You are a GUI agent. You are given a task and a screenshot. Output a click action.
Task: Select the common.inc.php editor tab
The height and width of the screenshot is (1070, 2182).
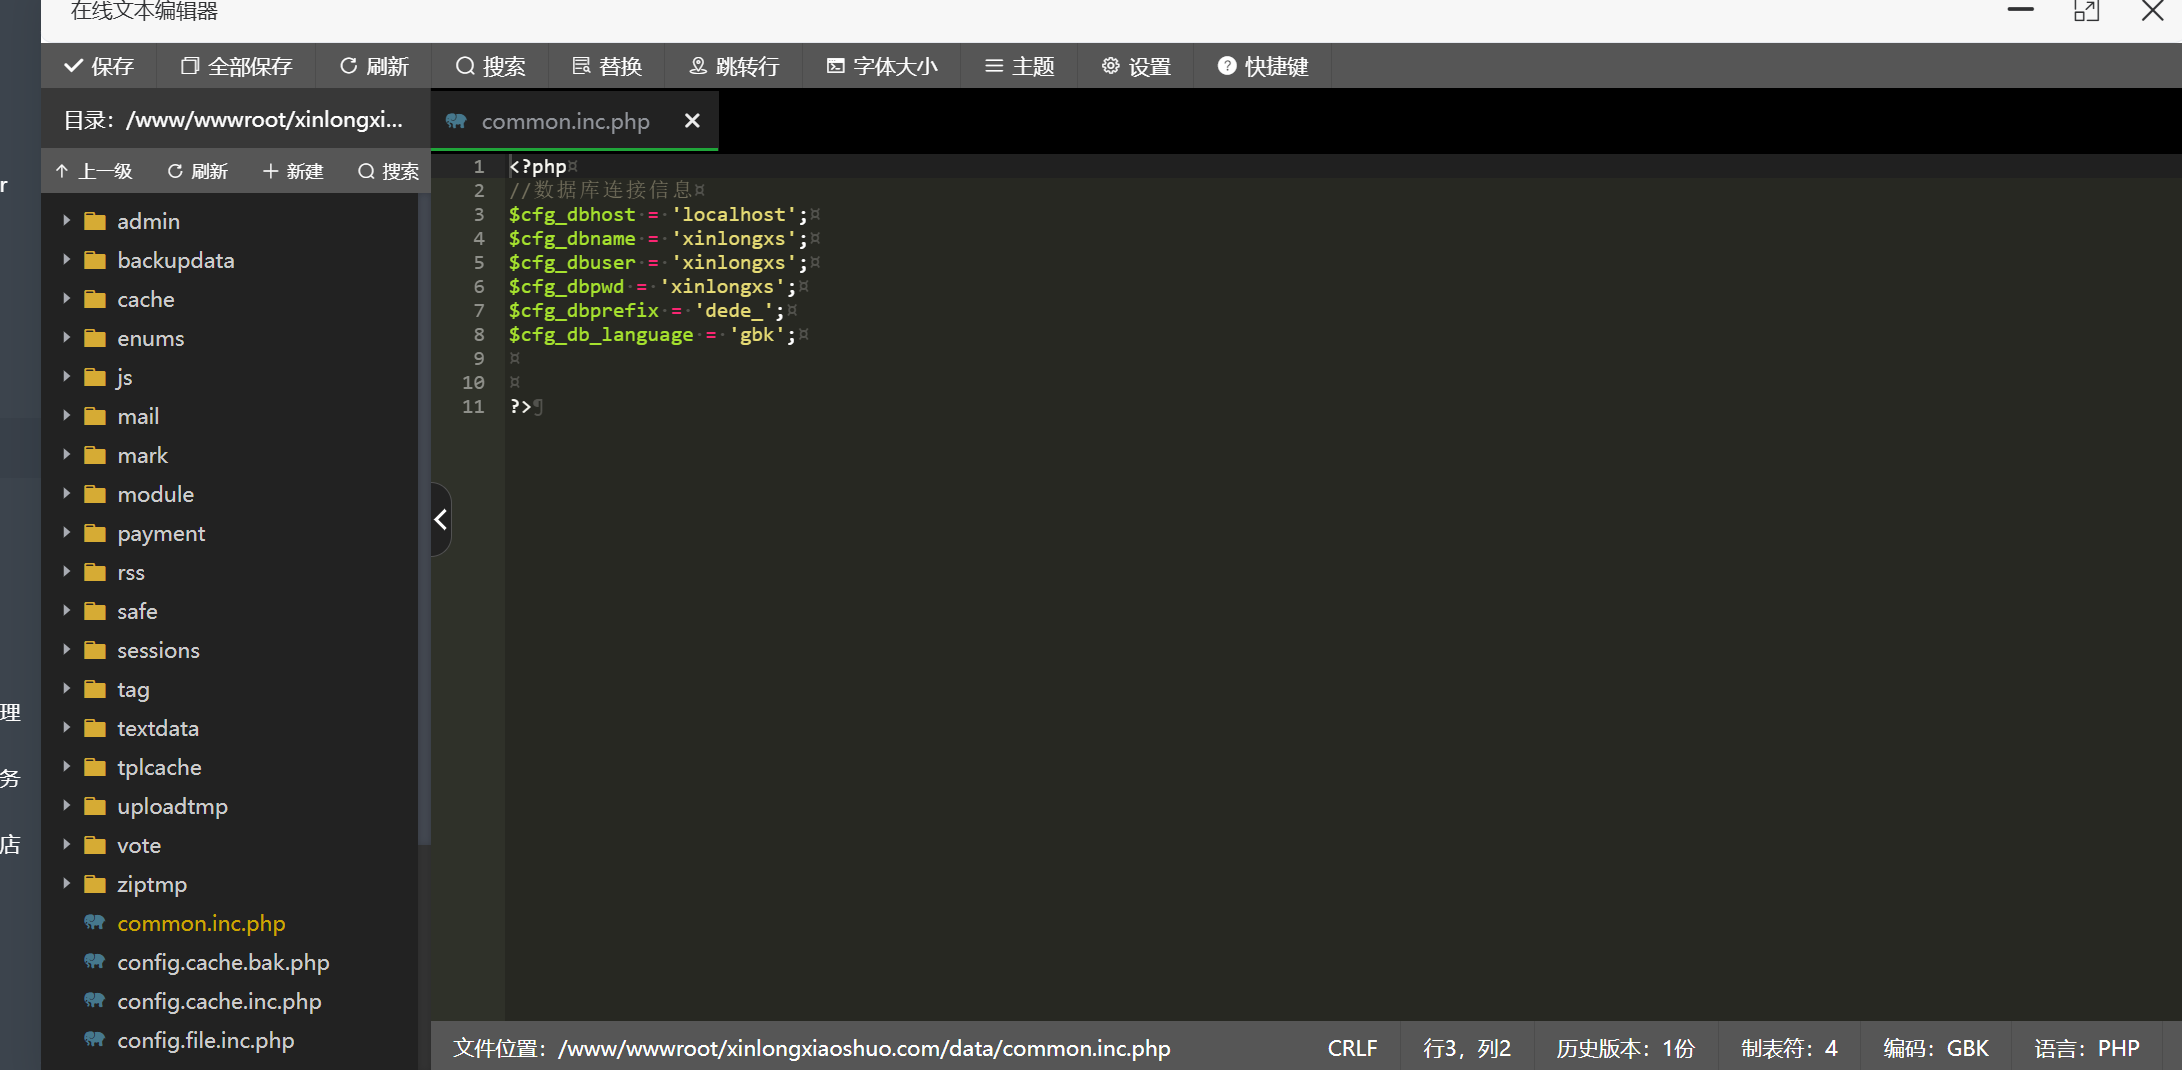(565, 121)
